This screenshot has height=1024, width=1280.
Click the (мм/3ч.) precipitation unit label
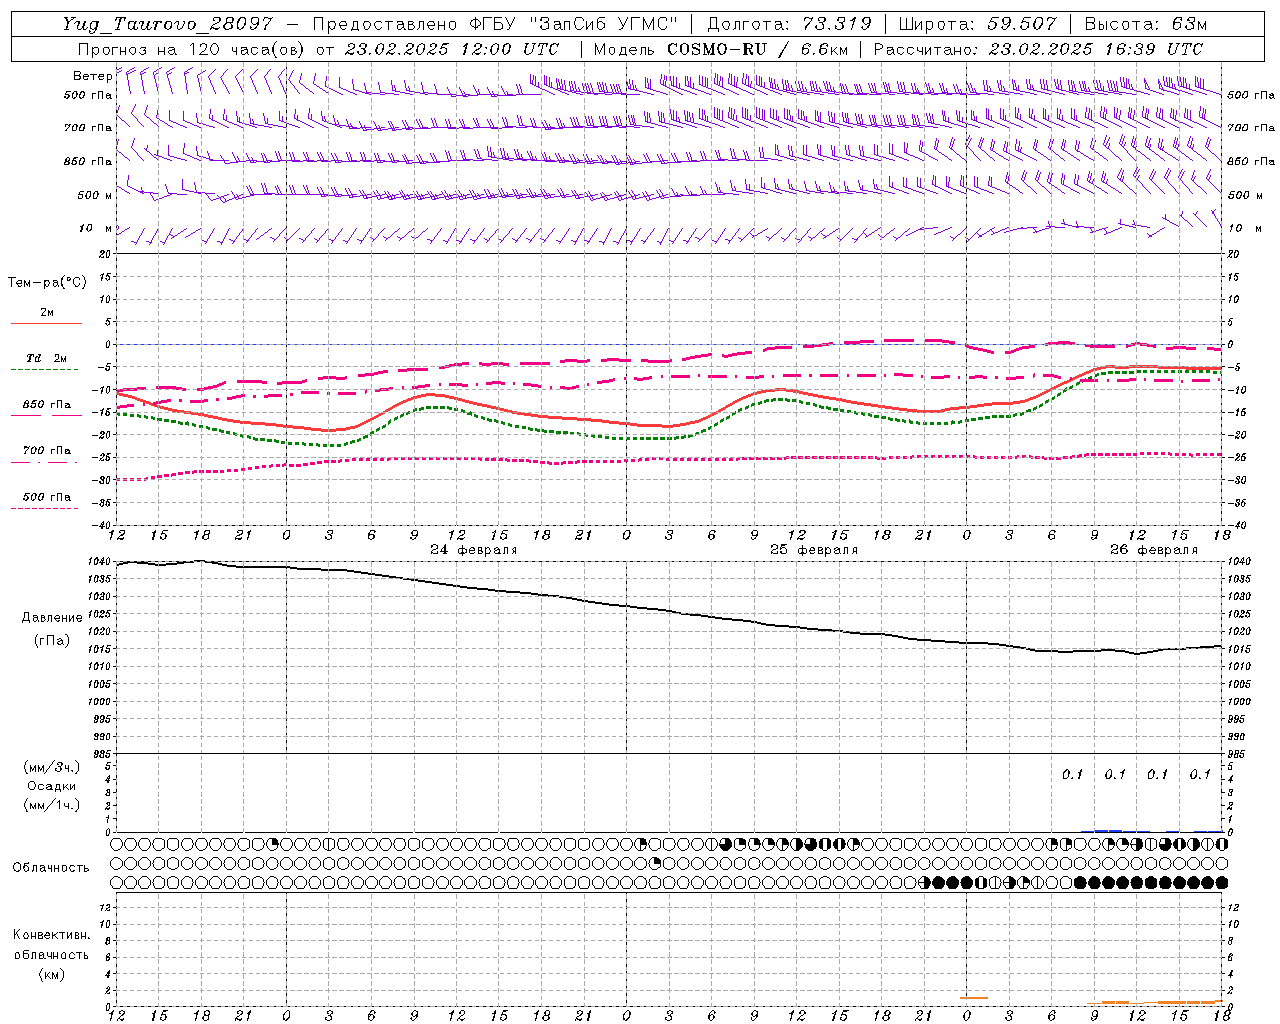(52, 767)
